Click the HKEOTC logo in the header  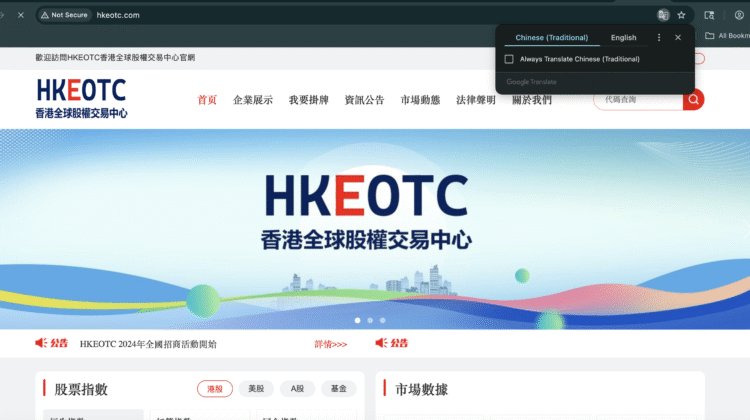point(82,99)
